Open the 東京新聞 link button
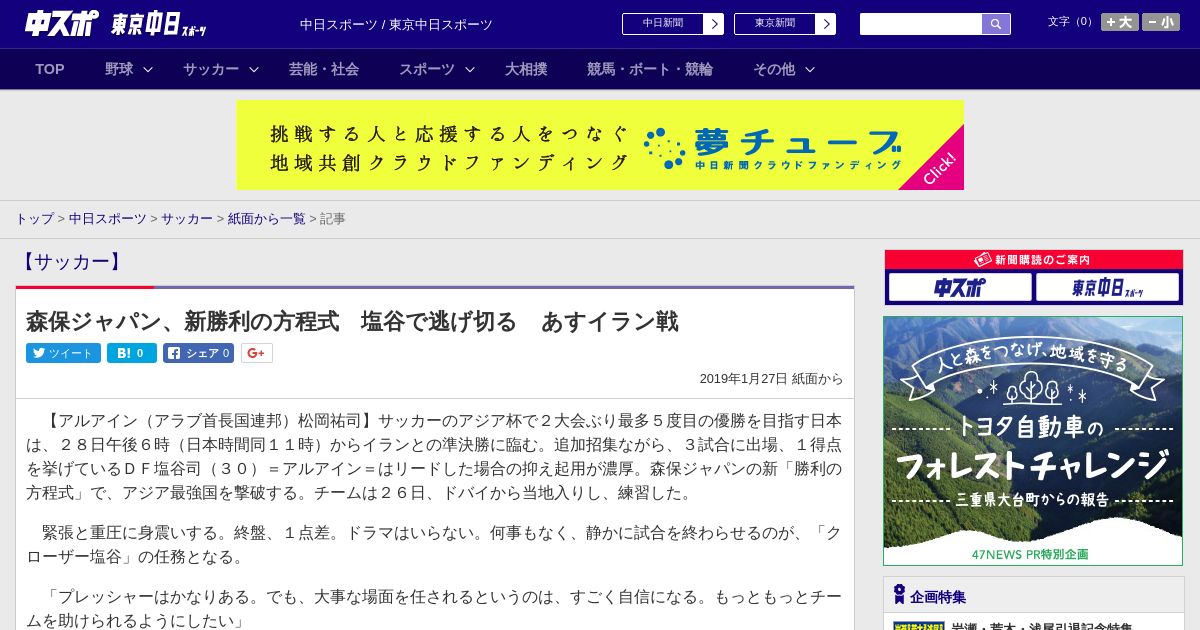Image resolution: width=1200 pixels, height=630 pixels. pyautogui.click(x=775, y=24)
